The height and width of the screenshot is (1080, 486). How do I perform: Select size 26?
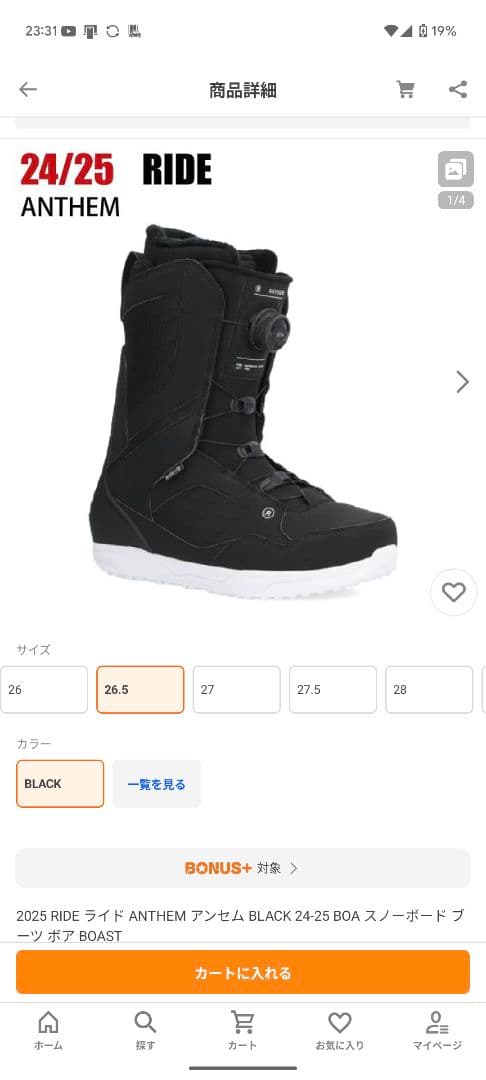tap(44, 689)
